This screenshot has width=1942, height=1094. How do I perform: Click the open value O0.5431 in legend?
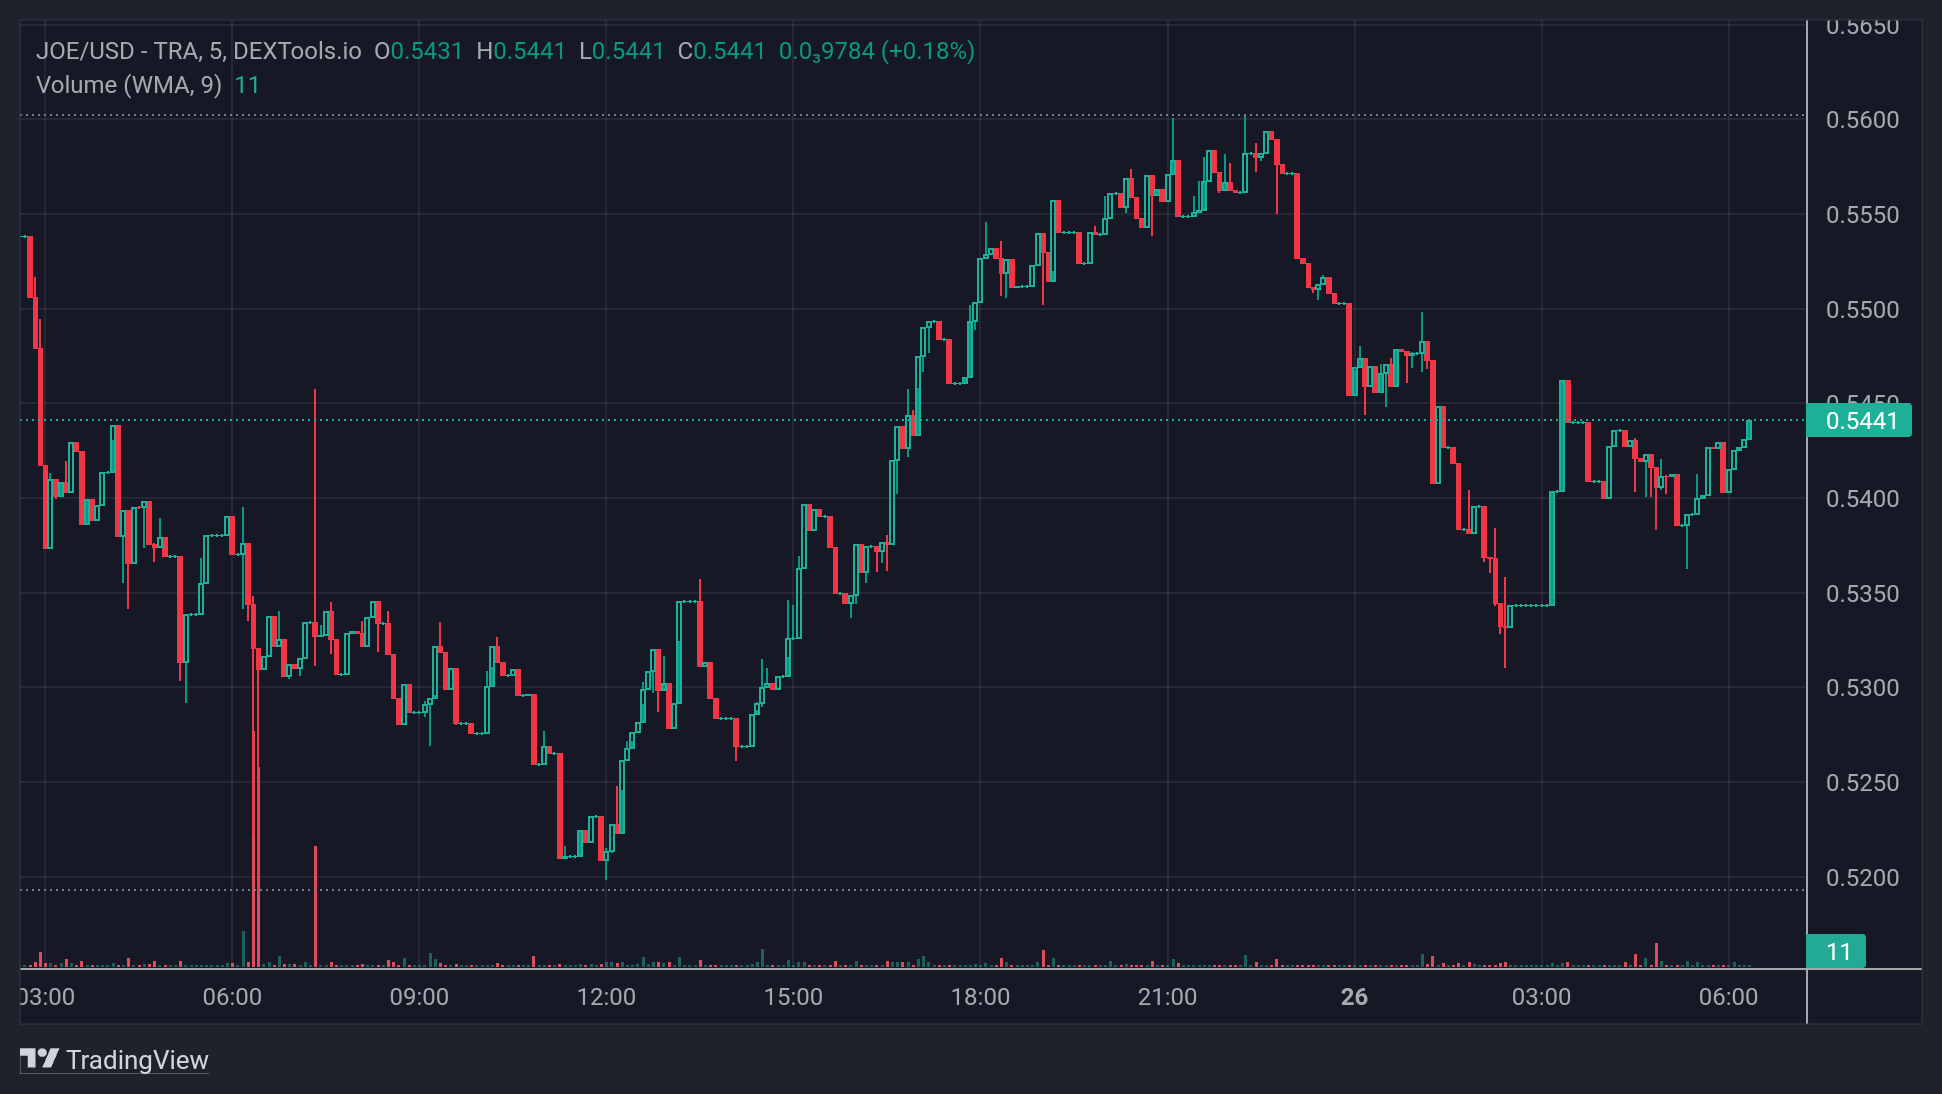(x=419, y=51)
